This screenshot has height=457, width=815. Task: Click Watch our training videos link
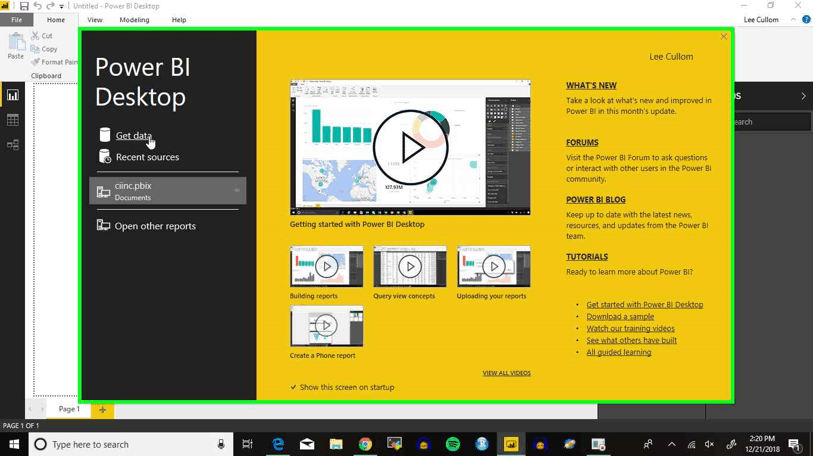(x=630, y=329)
